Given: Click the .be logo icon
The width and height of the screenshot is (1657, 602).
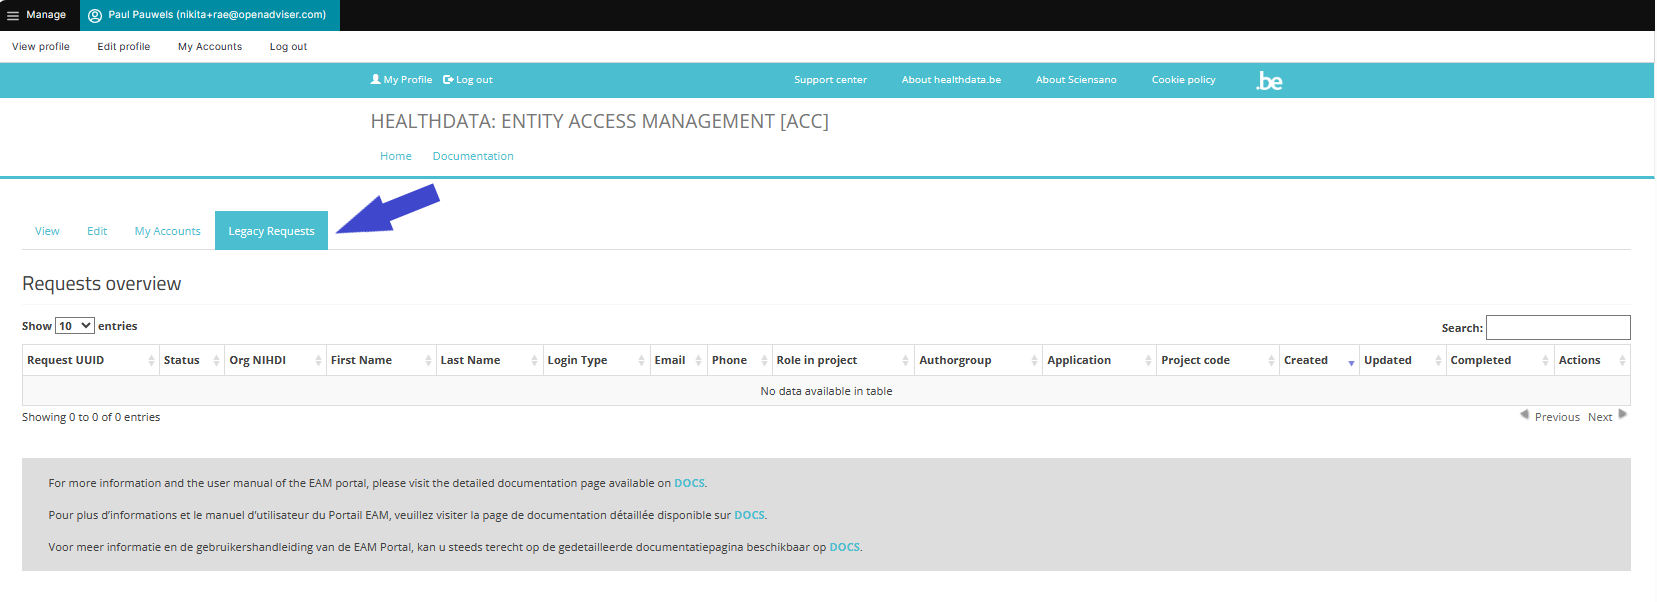Looking at the screenshot, I should click(1269, 81).
